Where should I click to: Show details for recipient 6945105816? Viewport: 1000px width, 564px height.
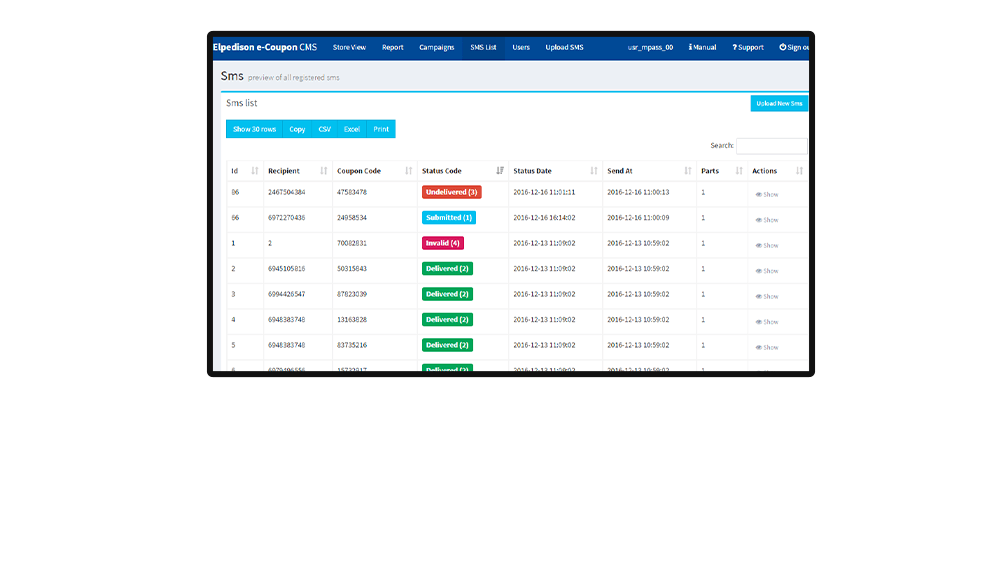pyautogui.click(x=767, y=271)
